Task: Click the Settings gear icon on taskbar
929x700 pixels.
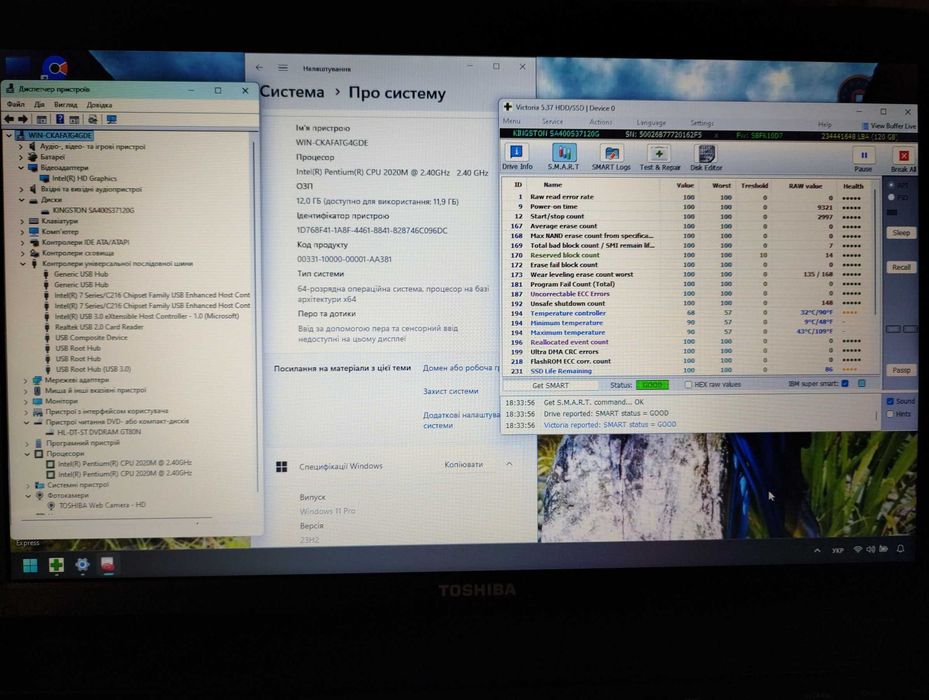Action: [x=82, y=565]
